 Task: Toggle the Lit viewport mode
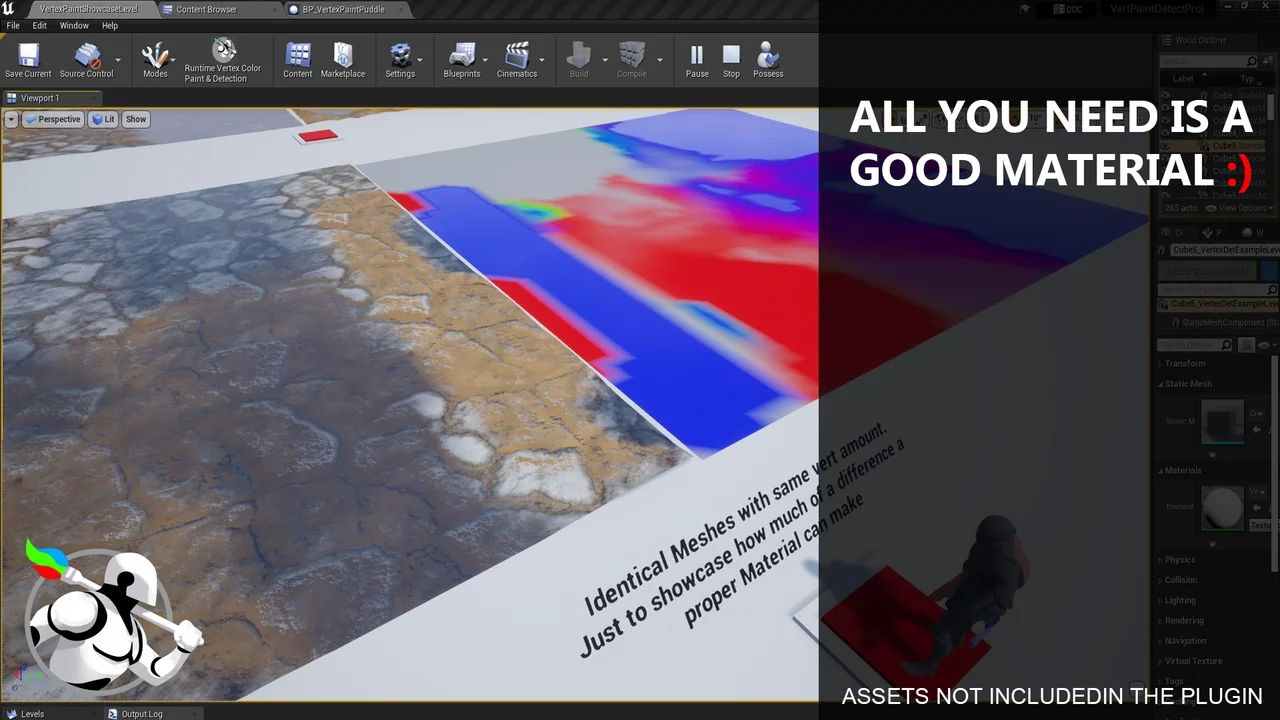tap(103, 119)
